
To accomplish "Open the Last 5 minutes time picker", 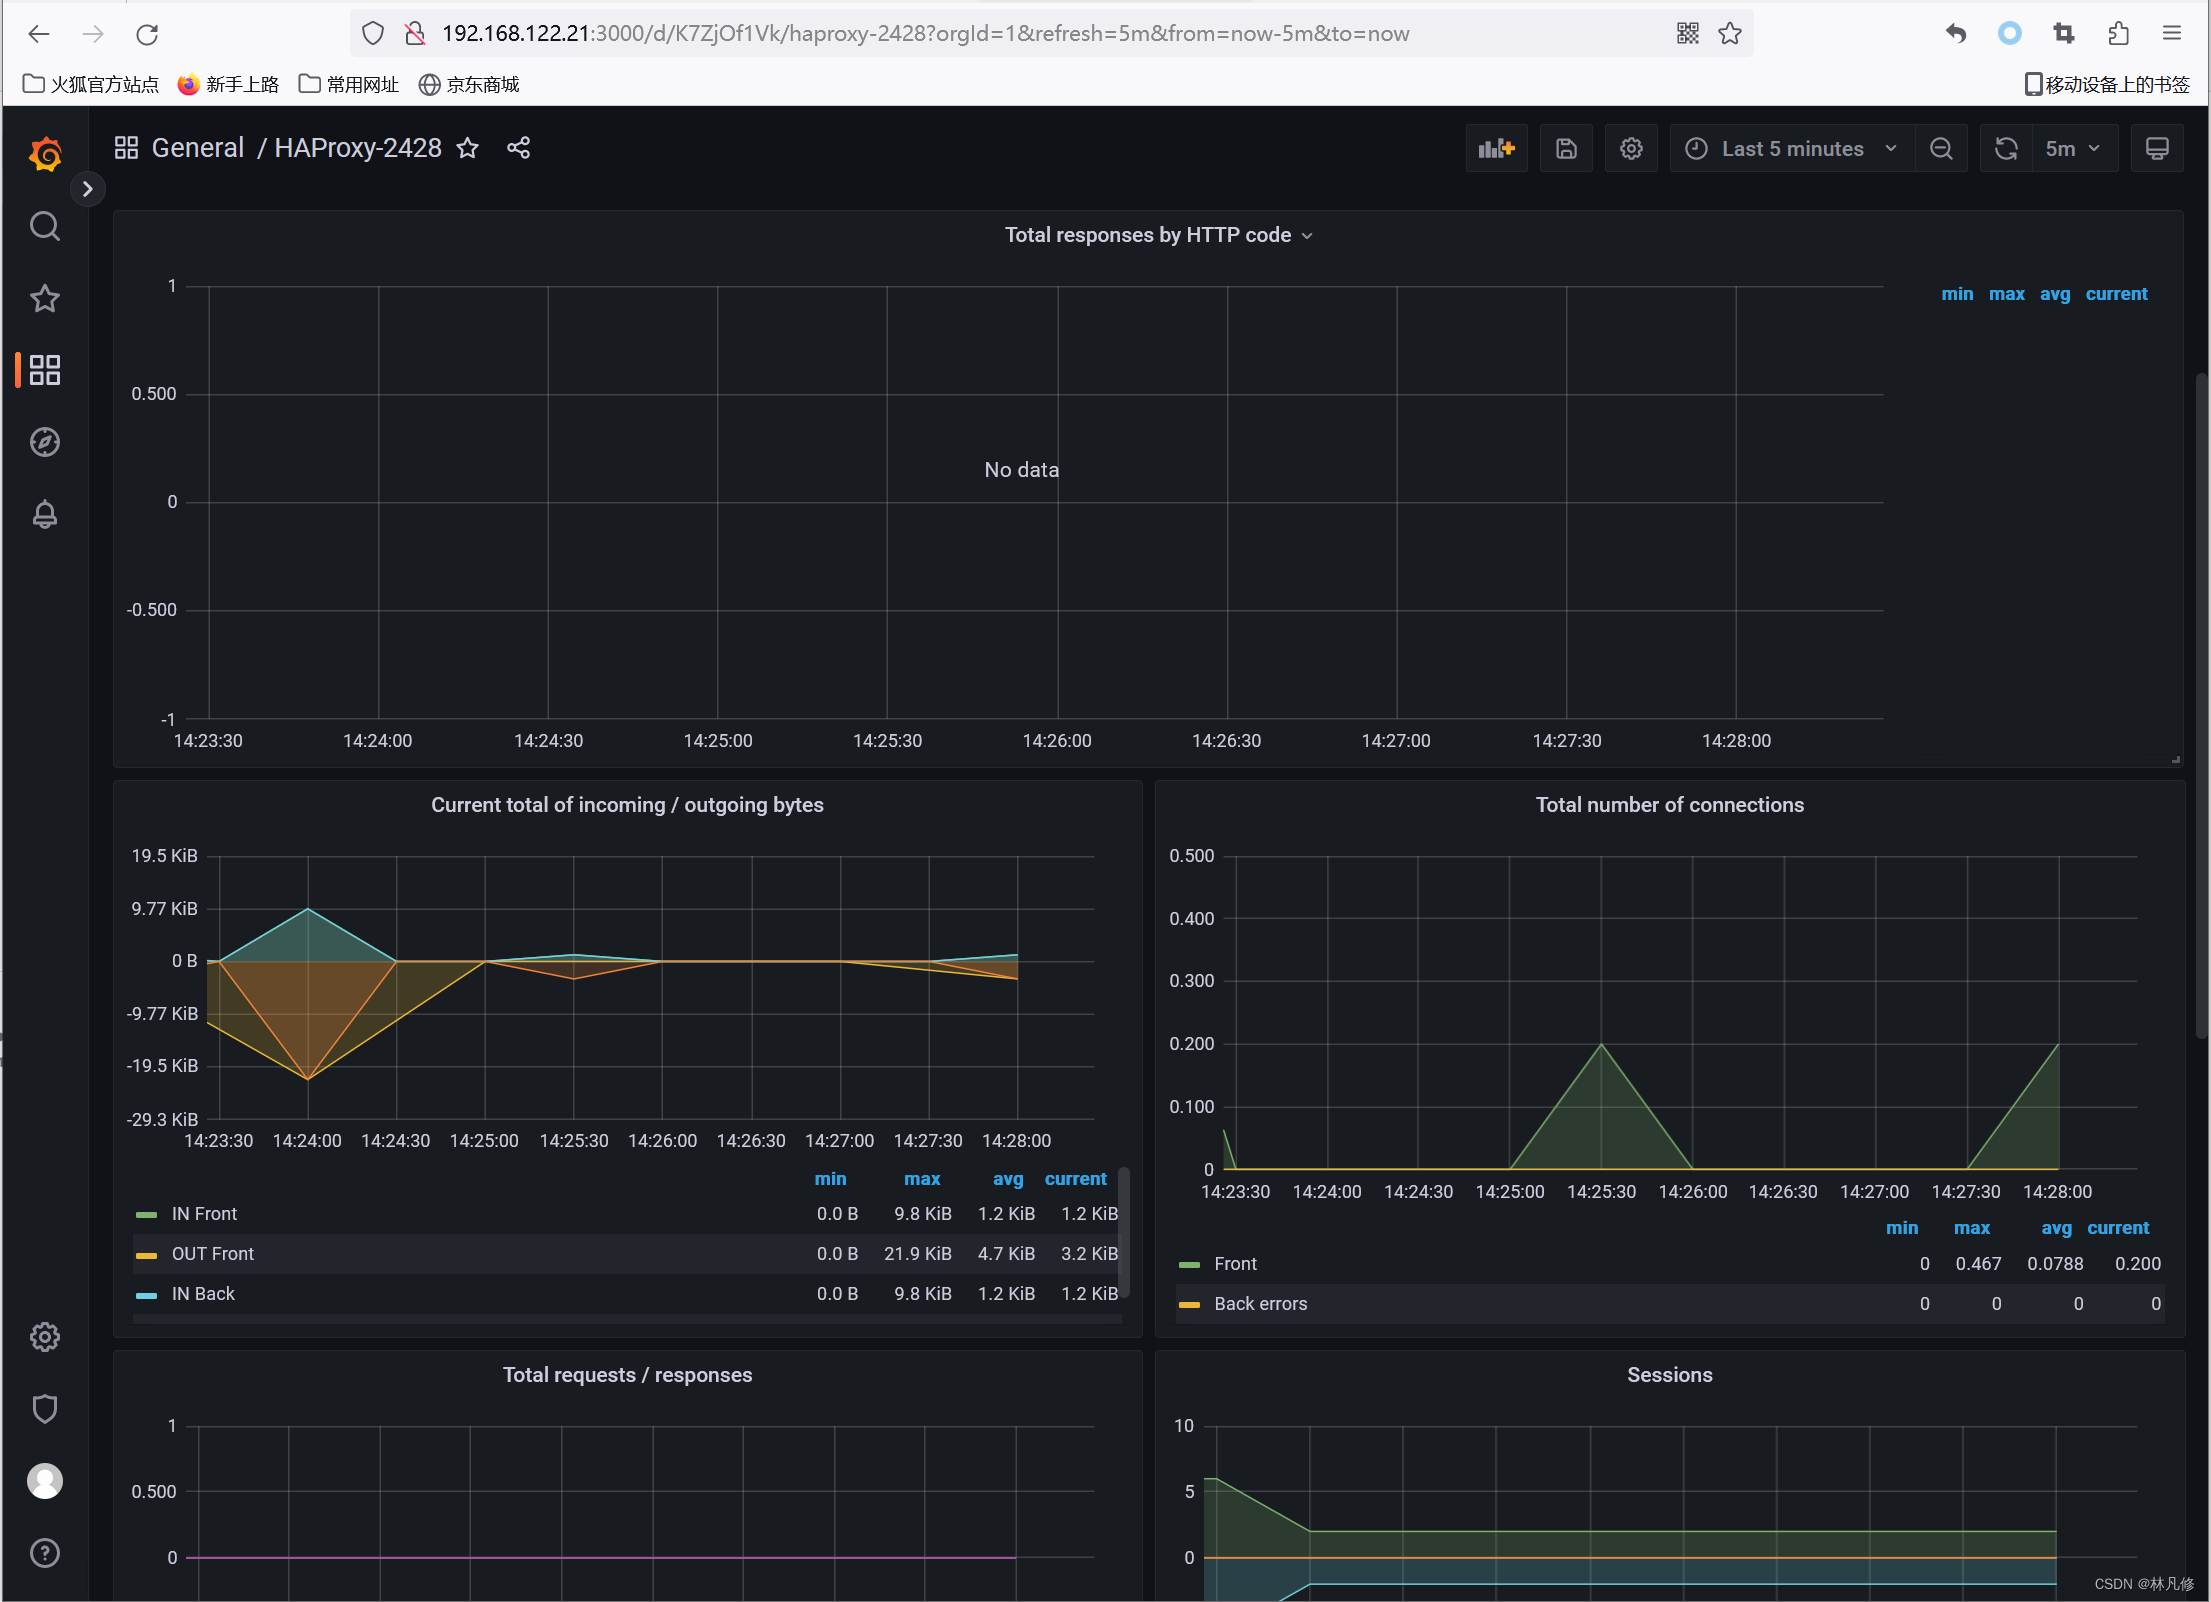I will [x=1792, y=149].
